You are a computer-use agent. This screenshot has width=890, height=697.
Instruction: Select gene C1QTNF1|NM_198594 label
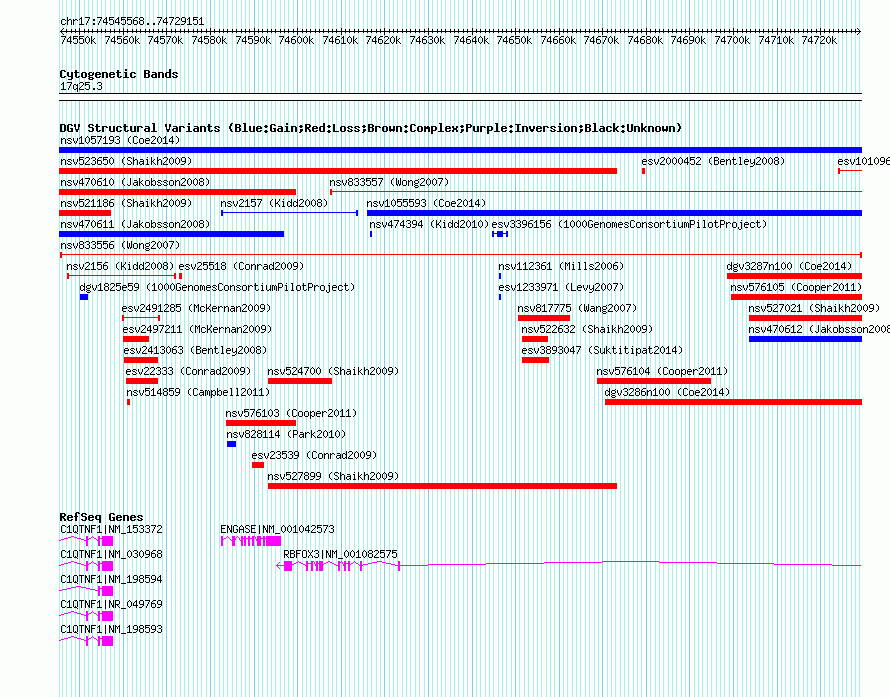(x=111, y=580)
